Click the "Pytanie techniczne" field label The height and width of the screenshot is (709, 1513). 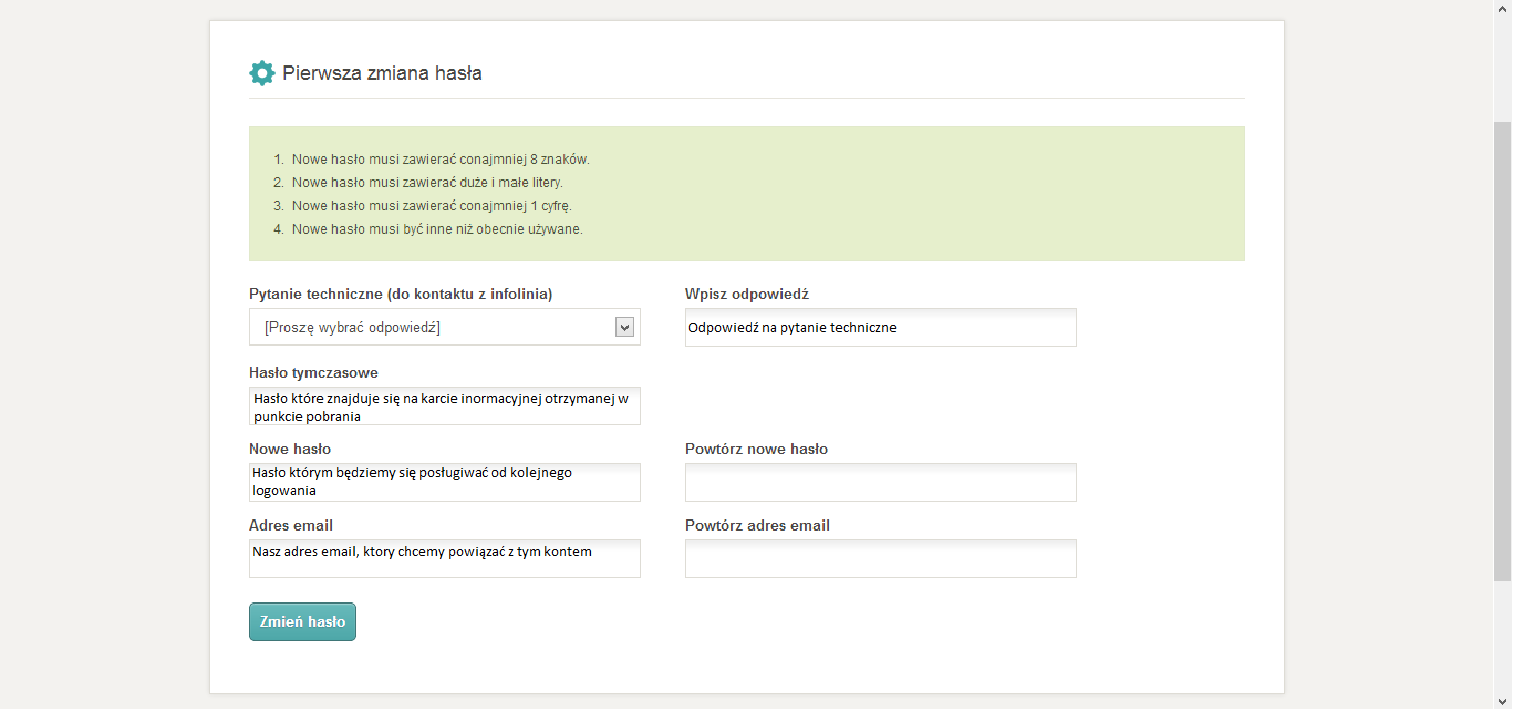(x=400, y=294)
